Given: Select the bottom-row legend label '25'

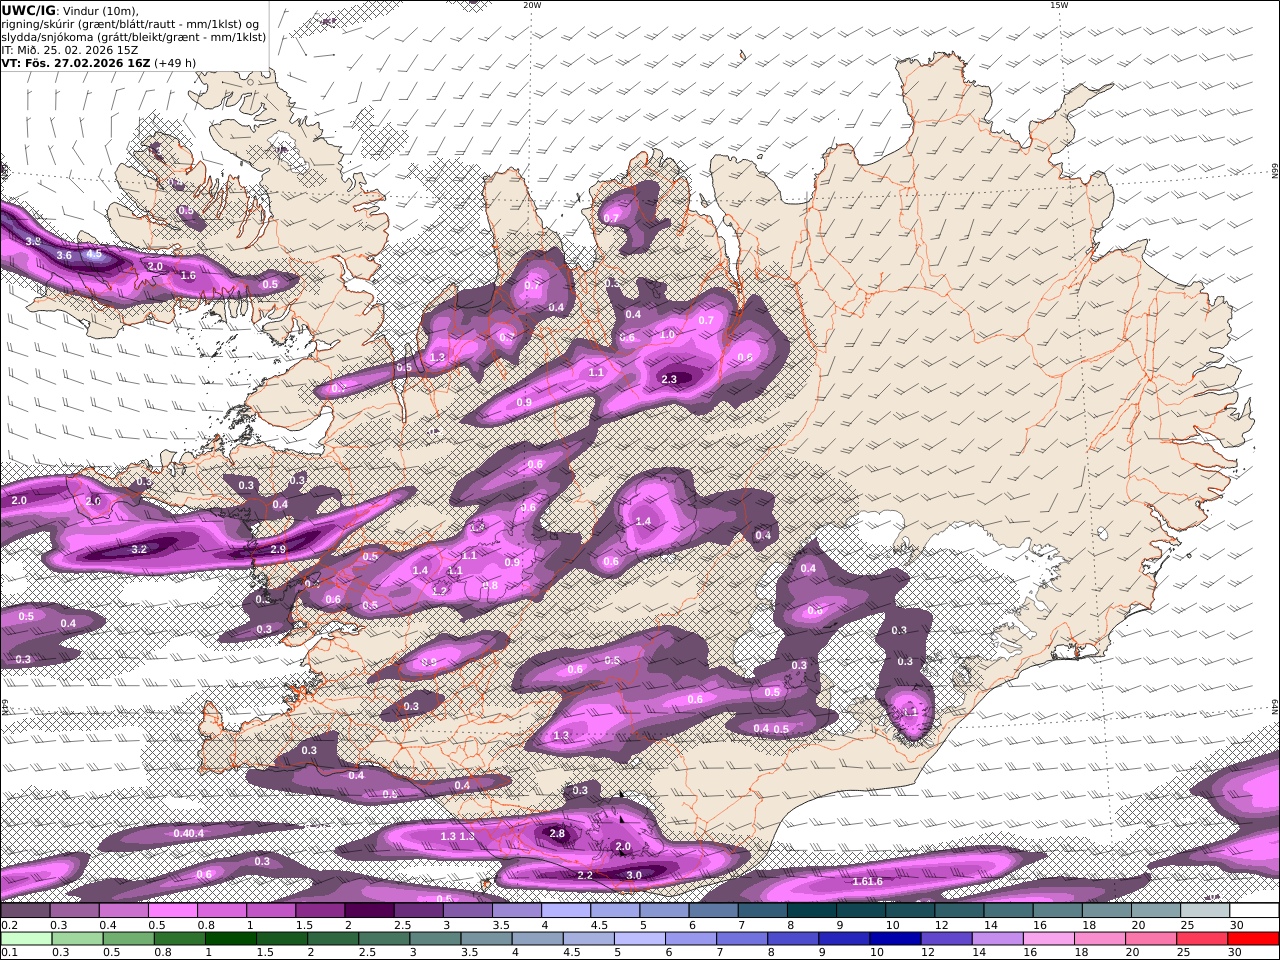Looking at the screenshot, I should click(1183, 953).
